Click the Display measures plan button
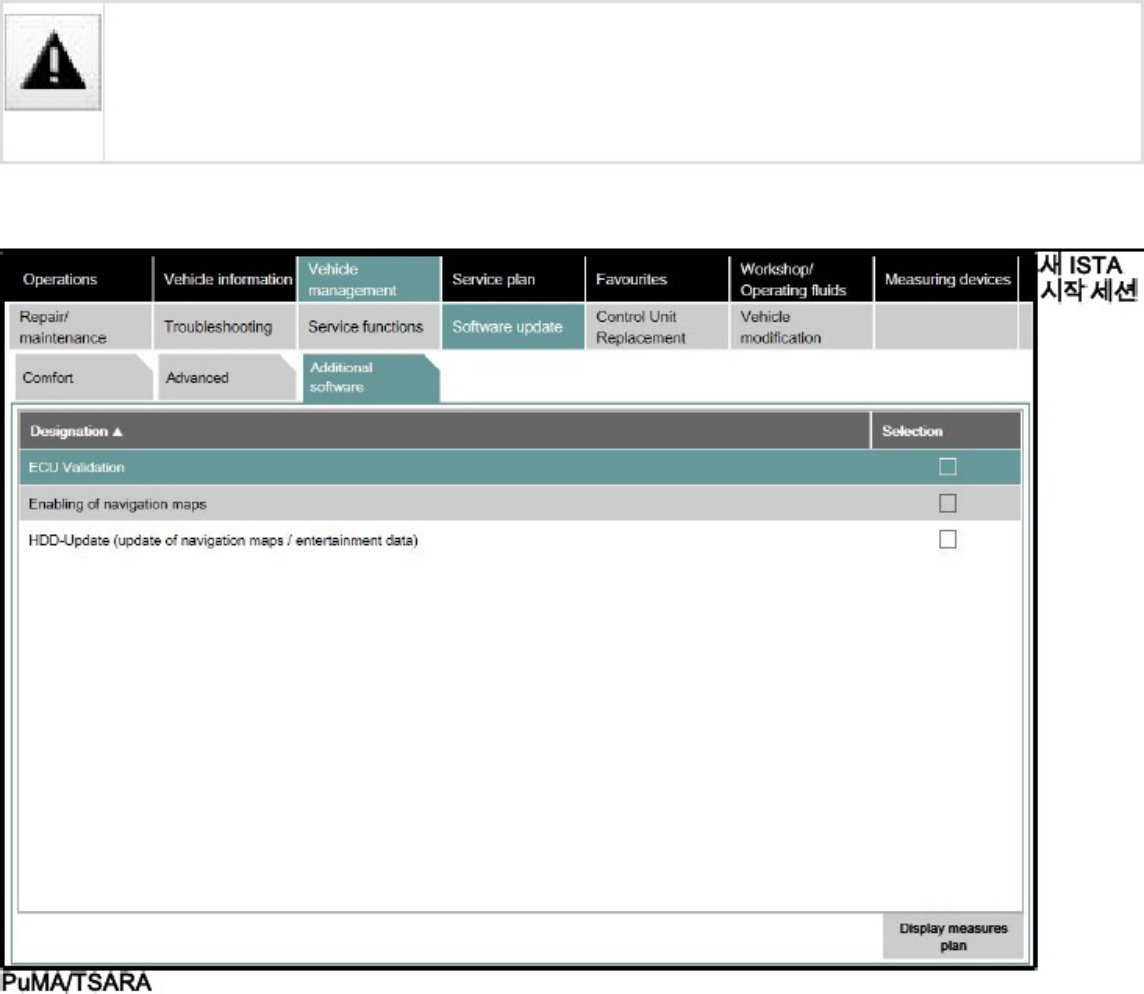1144x994 pixels. (952, 936)
